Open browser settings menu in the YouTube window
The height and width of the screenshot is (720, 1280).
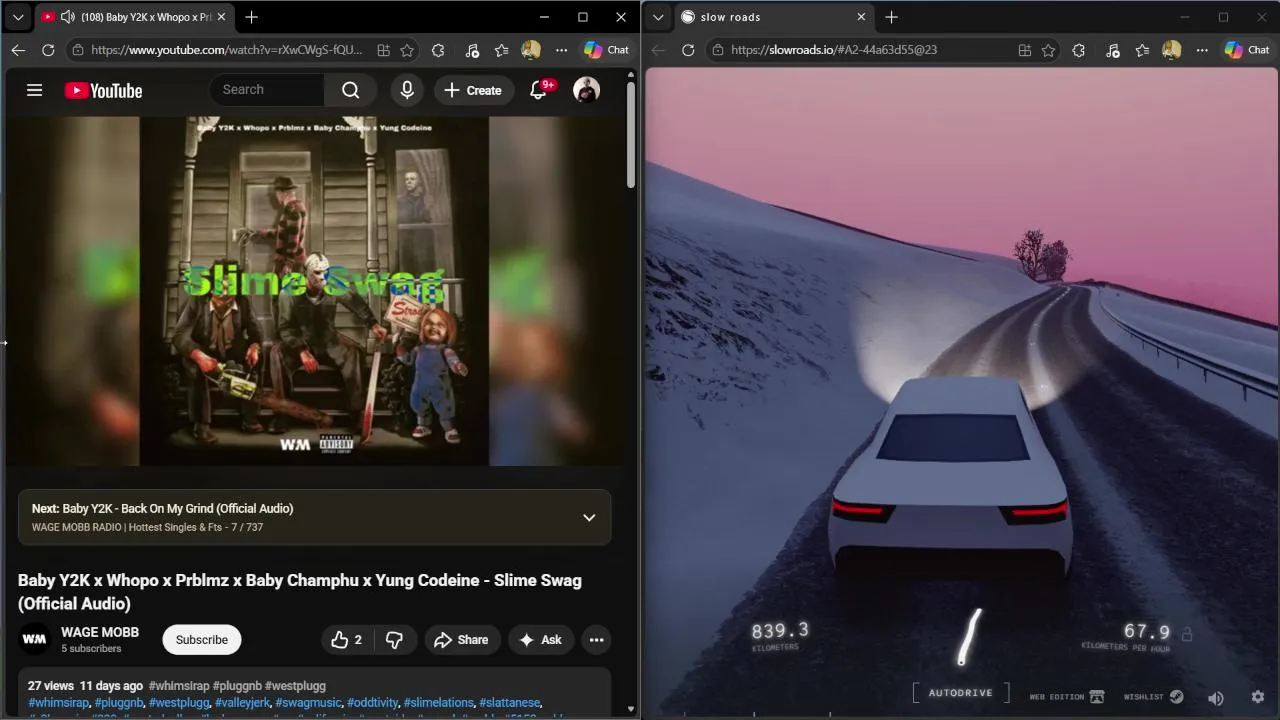[562, 50]
